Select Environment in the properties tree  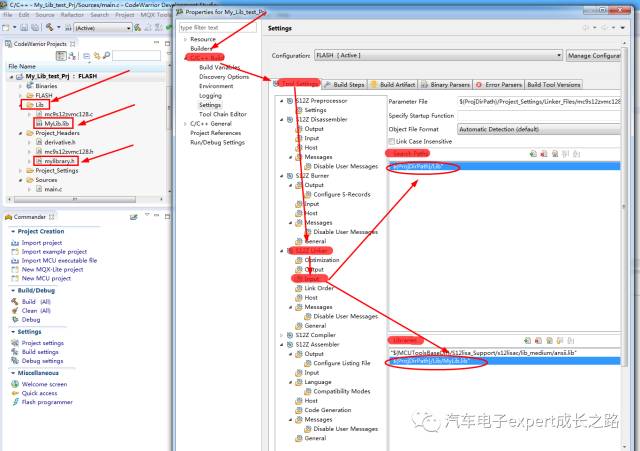click(x=216, y=86)
